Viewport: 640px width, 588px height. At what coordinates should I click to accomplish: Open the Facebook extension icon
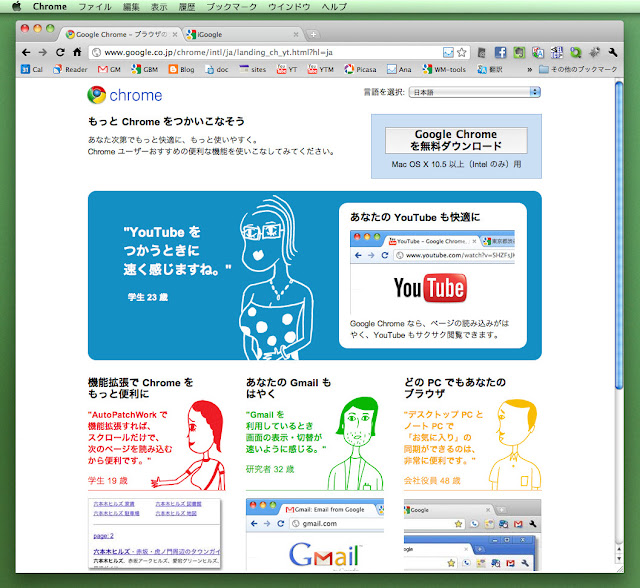click(500, 52)
